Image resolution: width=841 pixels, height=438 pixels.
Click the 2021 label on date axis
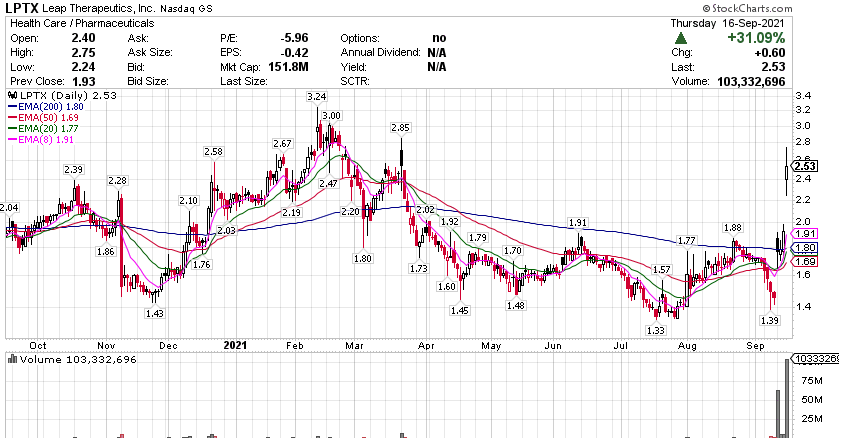235,345
